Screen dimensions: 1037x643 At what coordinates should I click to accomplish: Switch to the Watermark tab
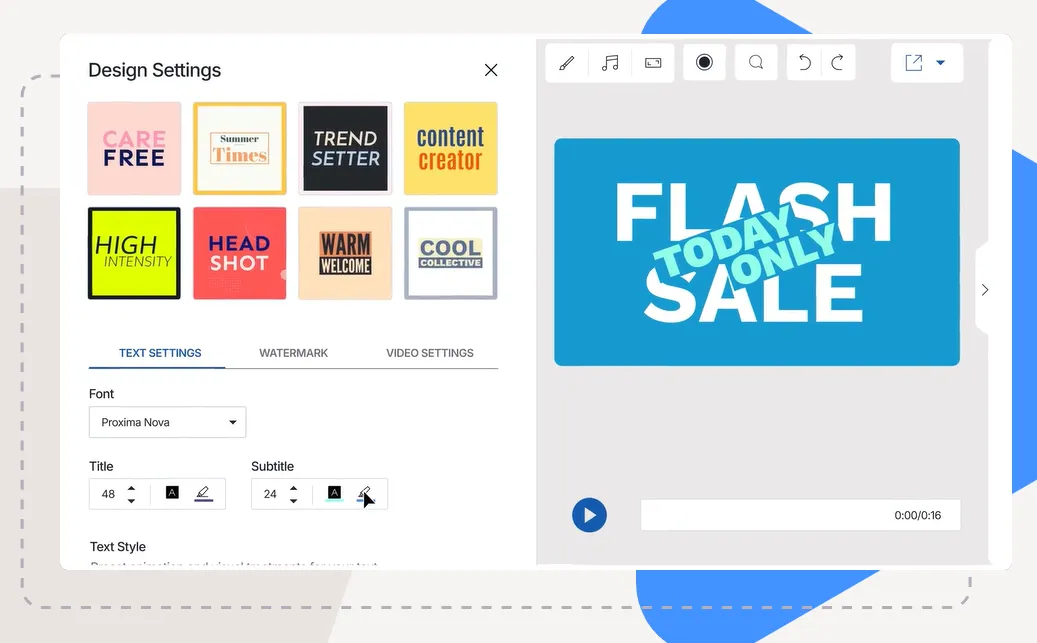tap(293, 353)
